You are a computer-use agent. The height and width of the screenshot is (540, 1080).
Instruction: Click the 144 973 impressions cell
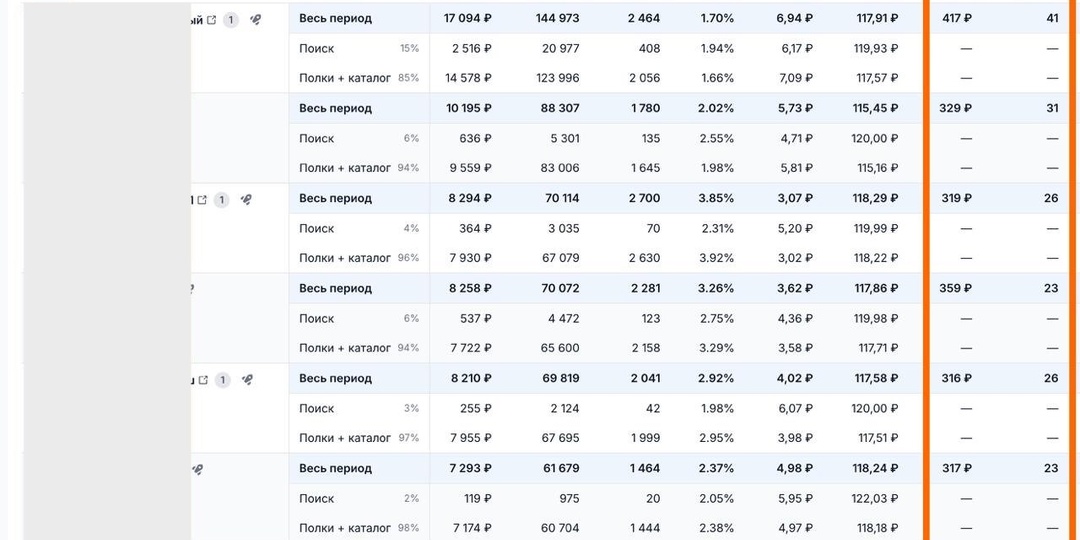557,19
